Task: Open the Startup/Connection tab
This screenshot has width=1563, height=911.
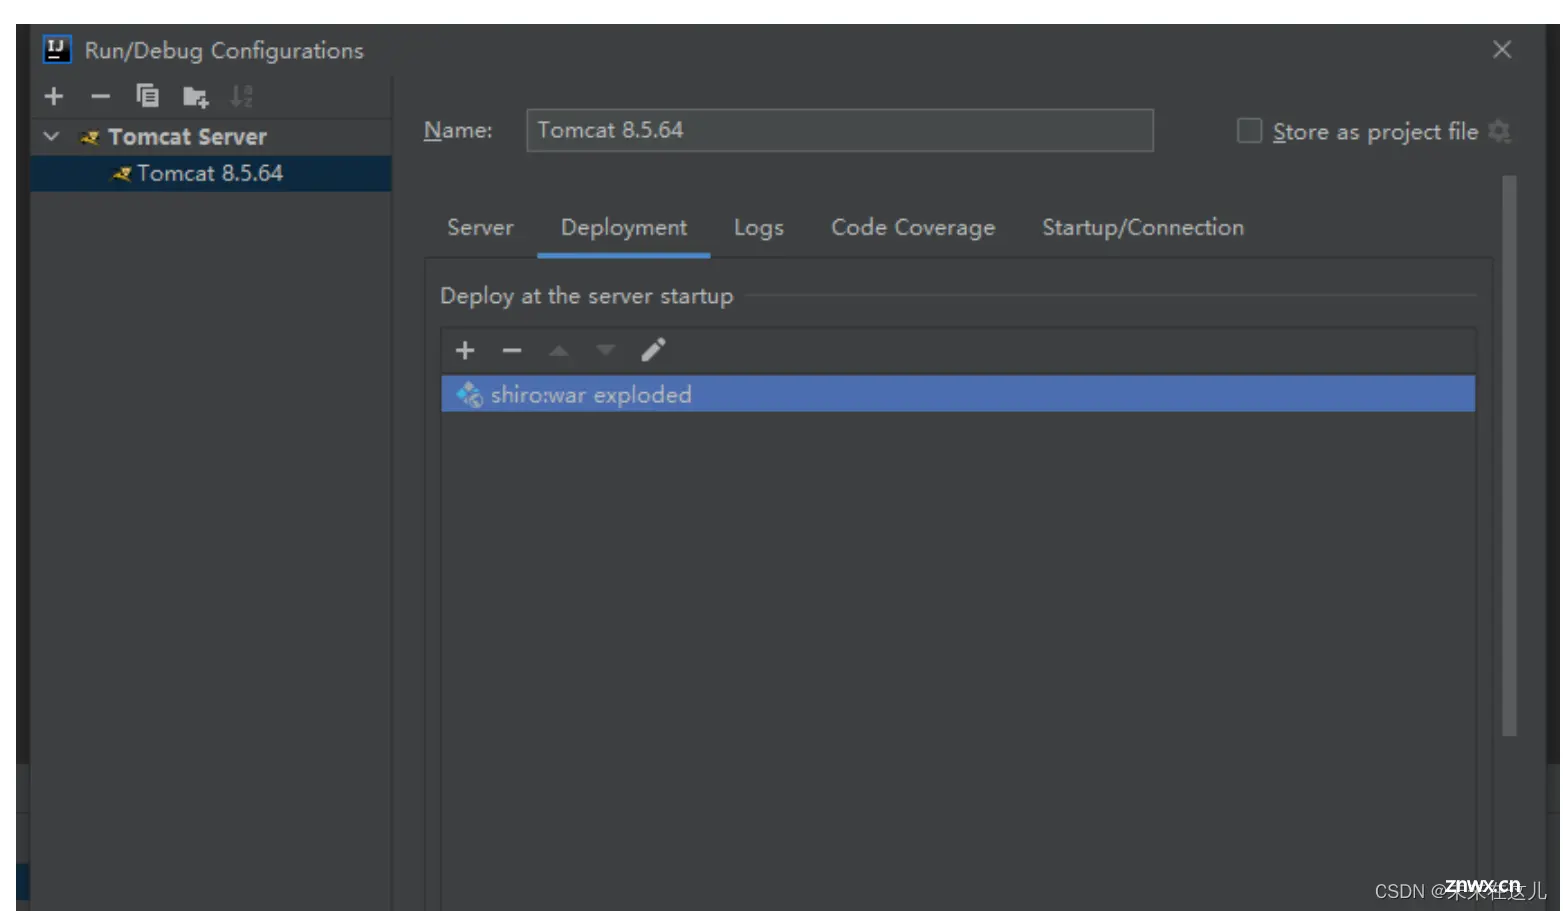Action: (x=1143, y=227)
